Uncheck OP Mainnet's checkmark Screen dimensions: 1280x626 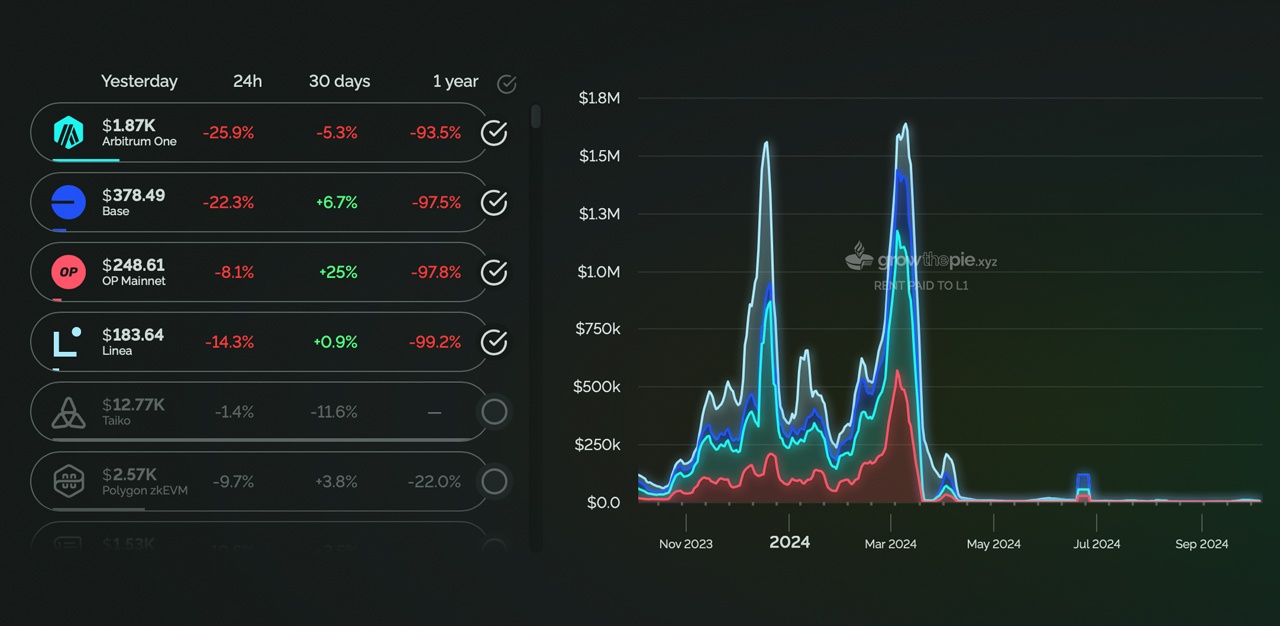(493, 272)
